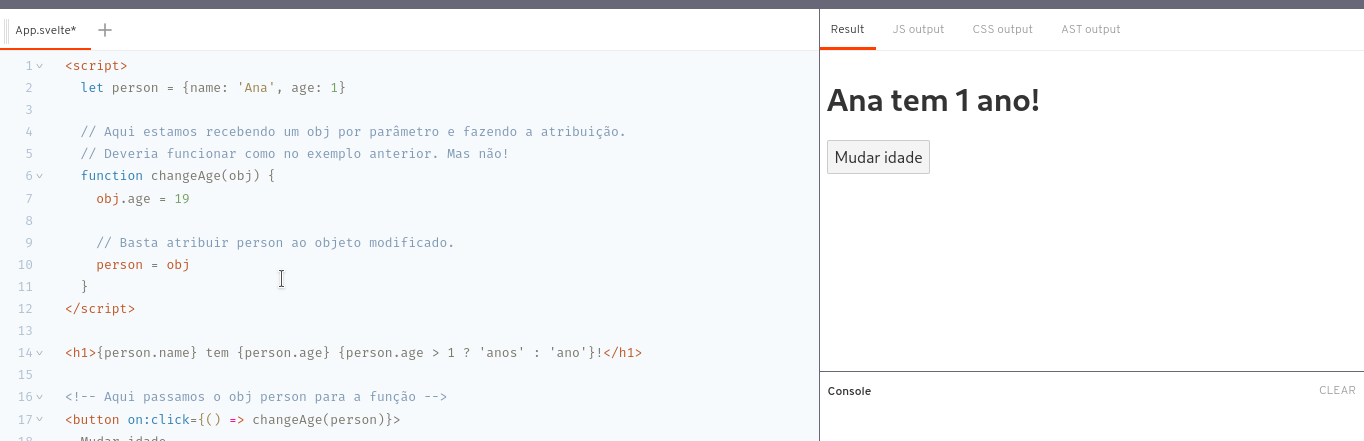Screen dimensions: 1364x441
Task: Click the Console panel header label
Action: (849, 391)
